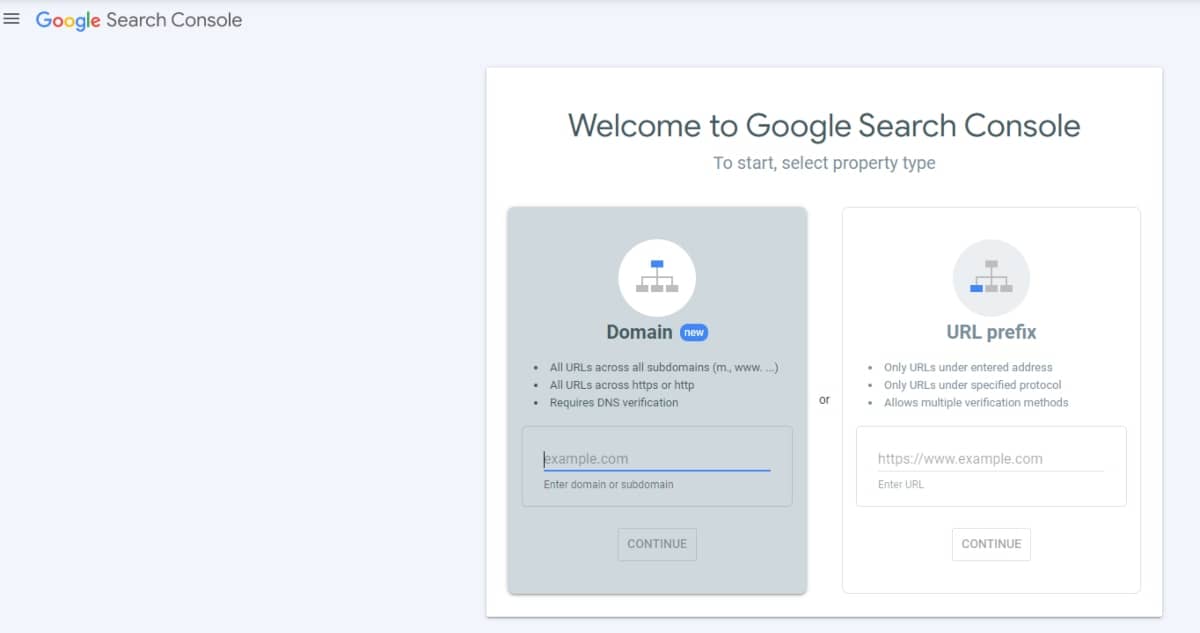The height and width of the screenshot is (633, 1200).
Task: Click the 'Enter URL' hint text
Action: click(901, 485)
